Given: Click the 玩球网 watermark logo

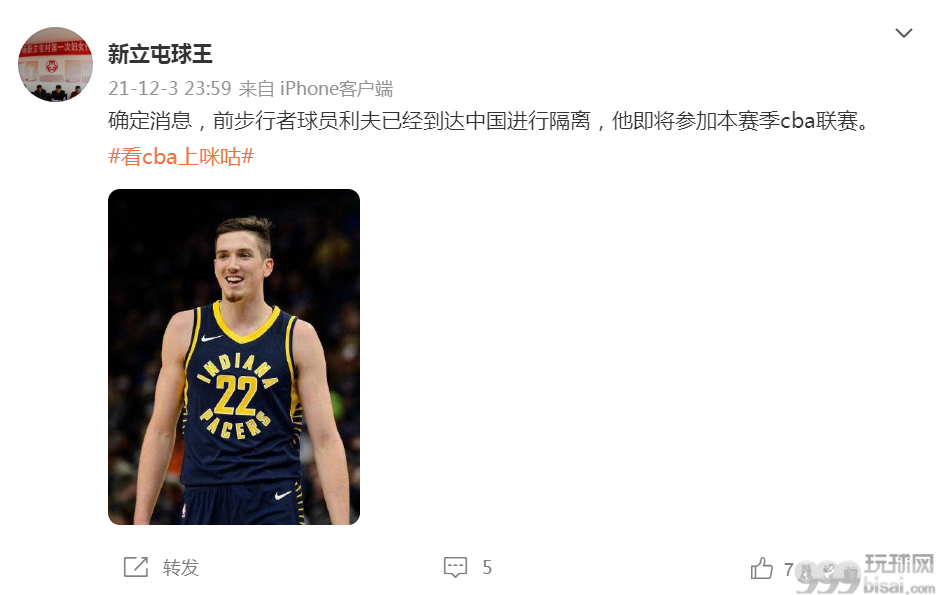Looking at the screenshot, I should pos(899,563).
